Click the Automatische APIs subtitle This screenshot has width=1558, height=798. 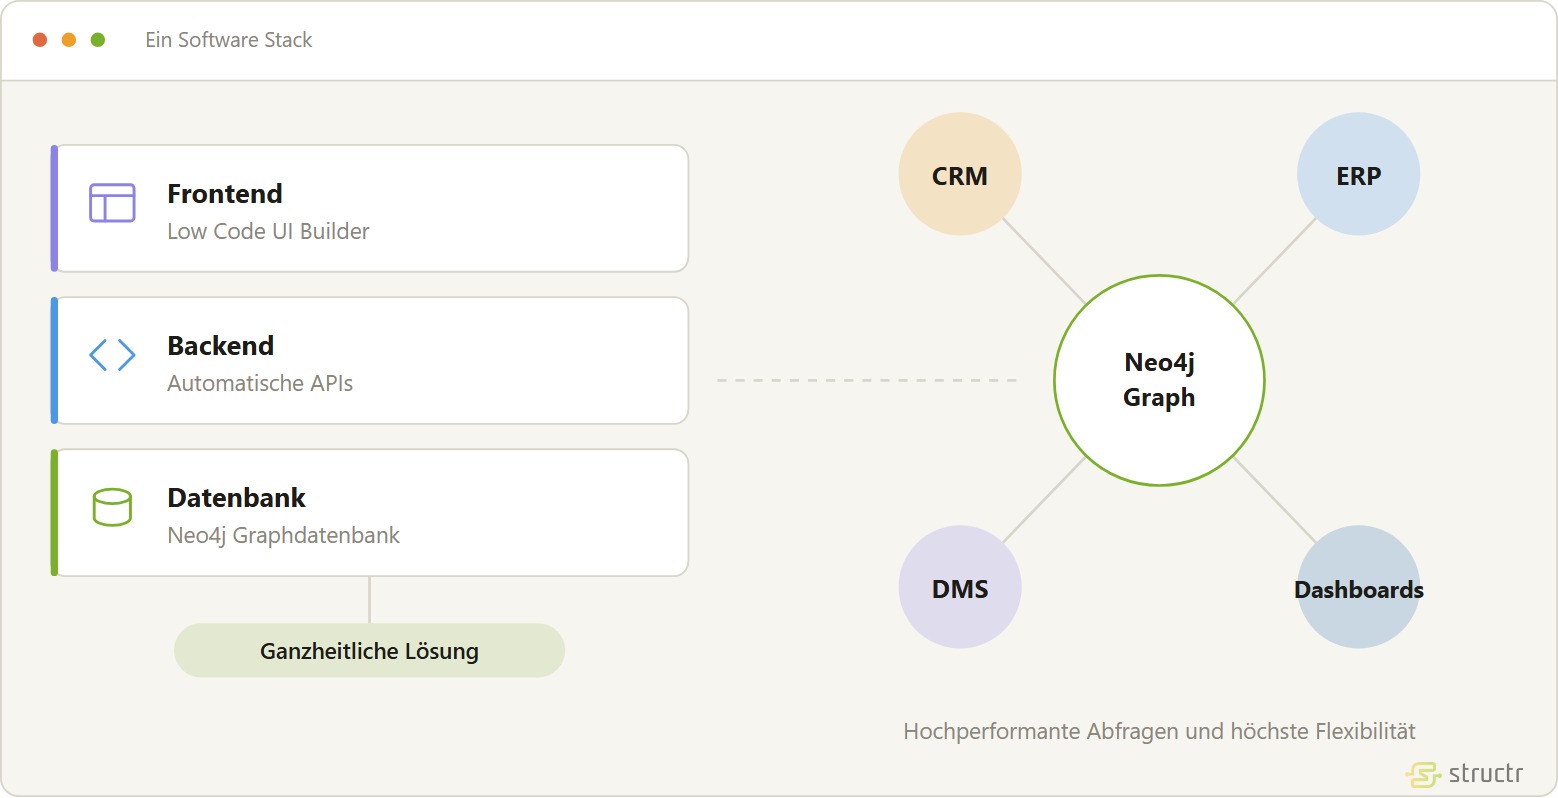[260, 383]
